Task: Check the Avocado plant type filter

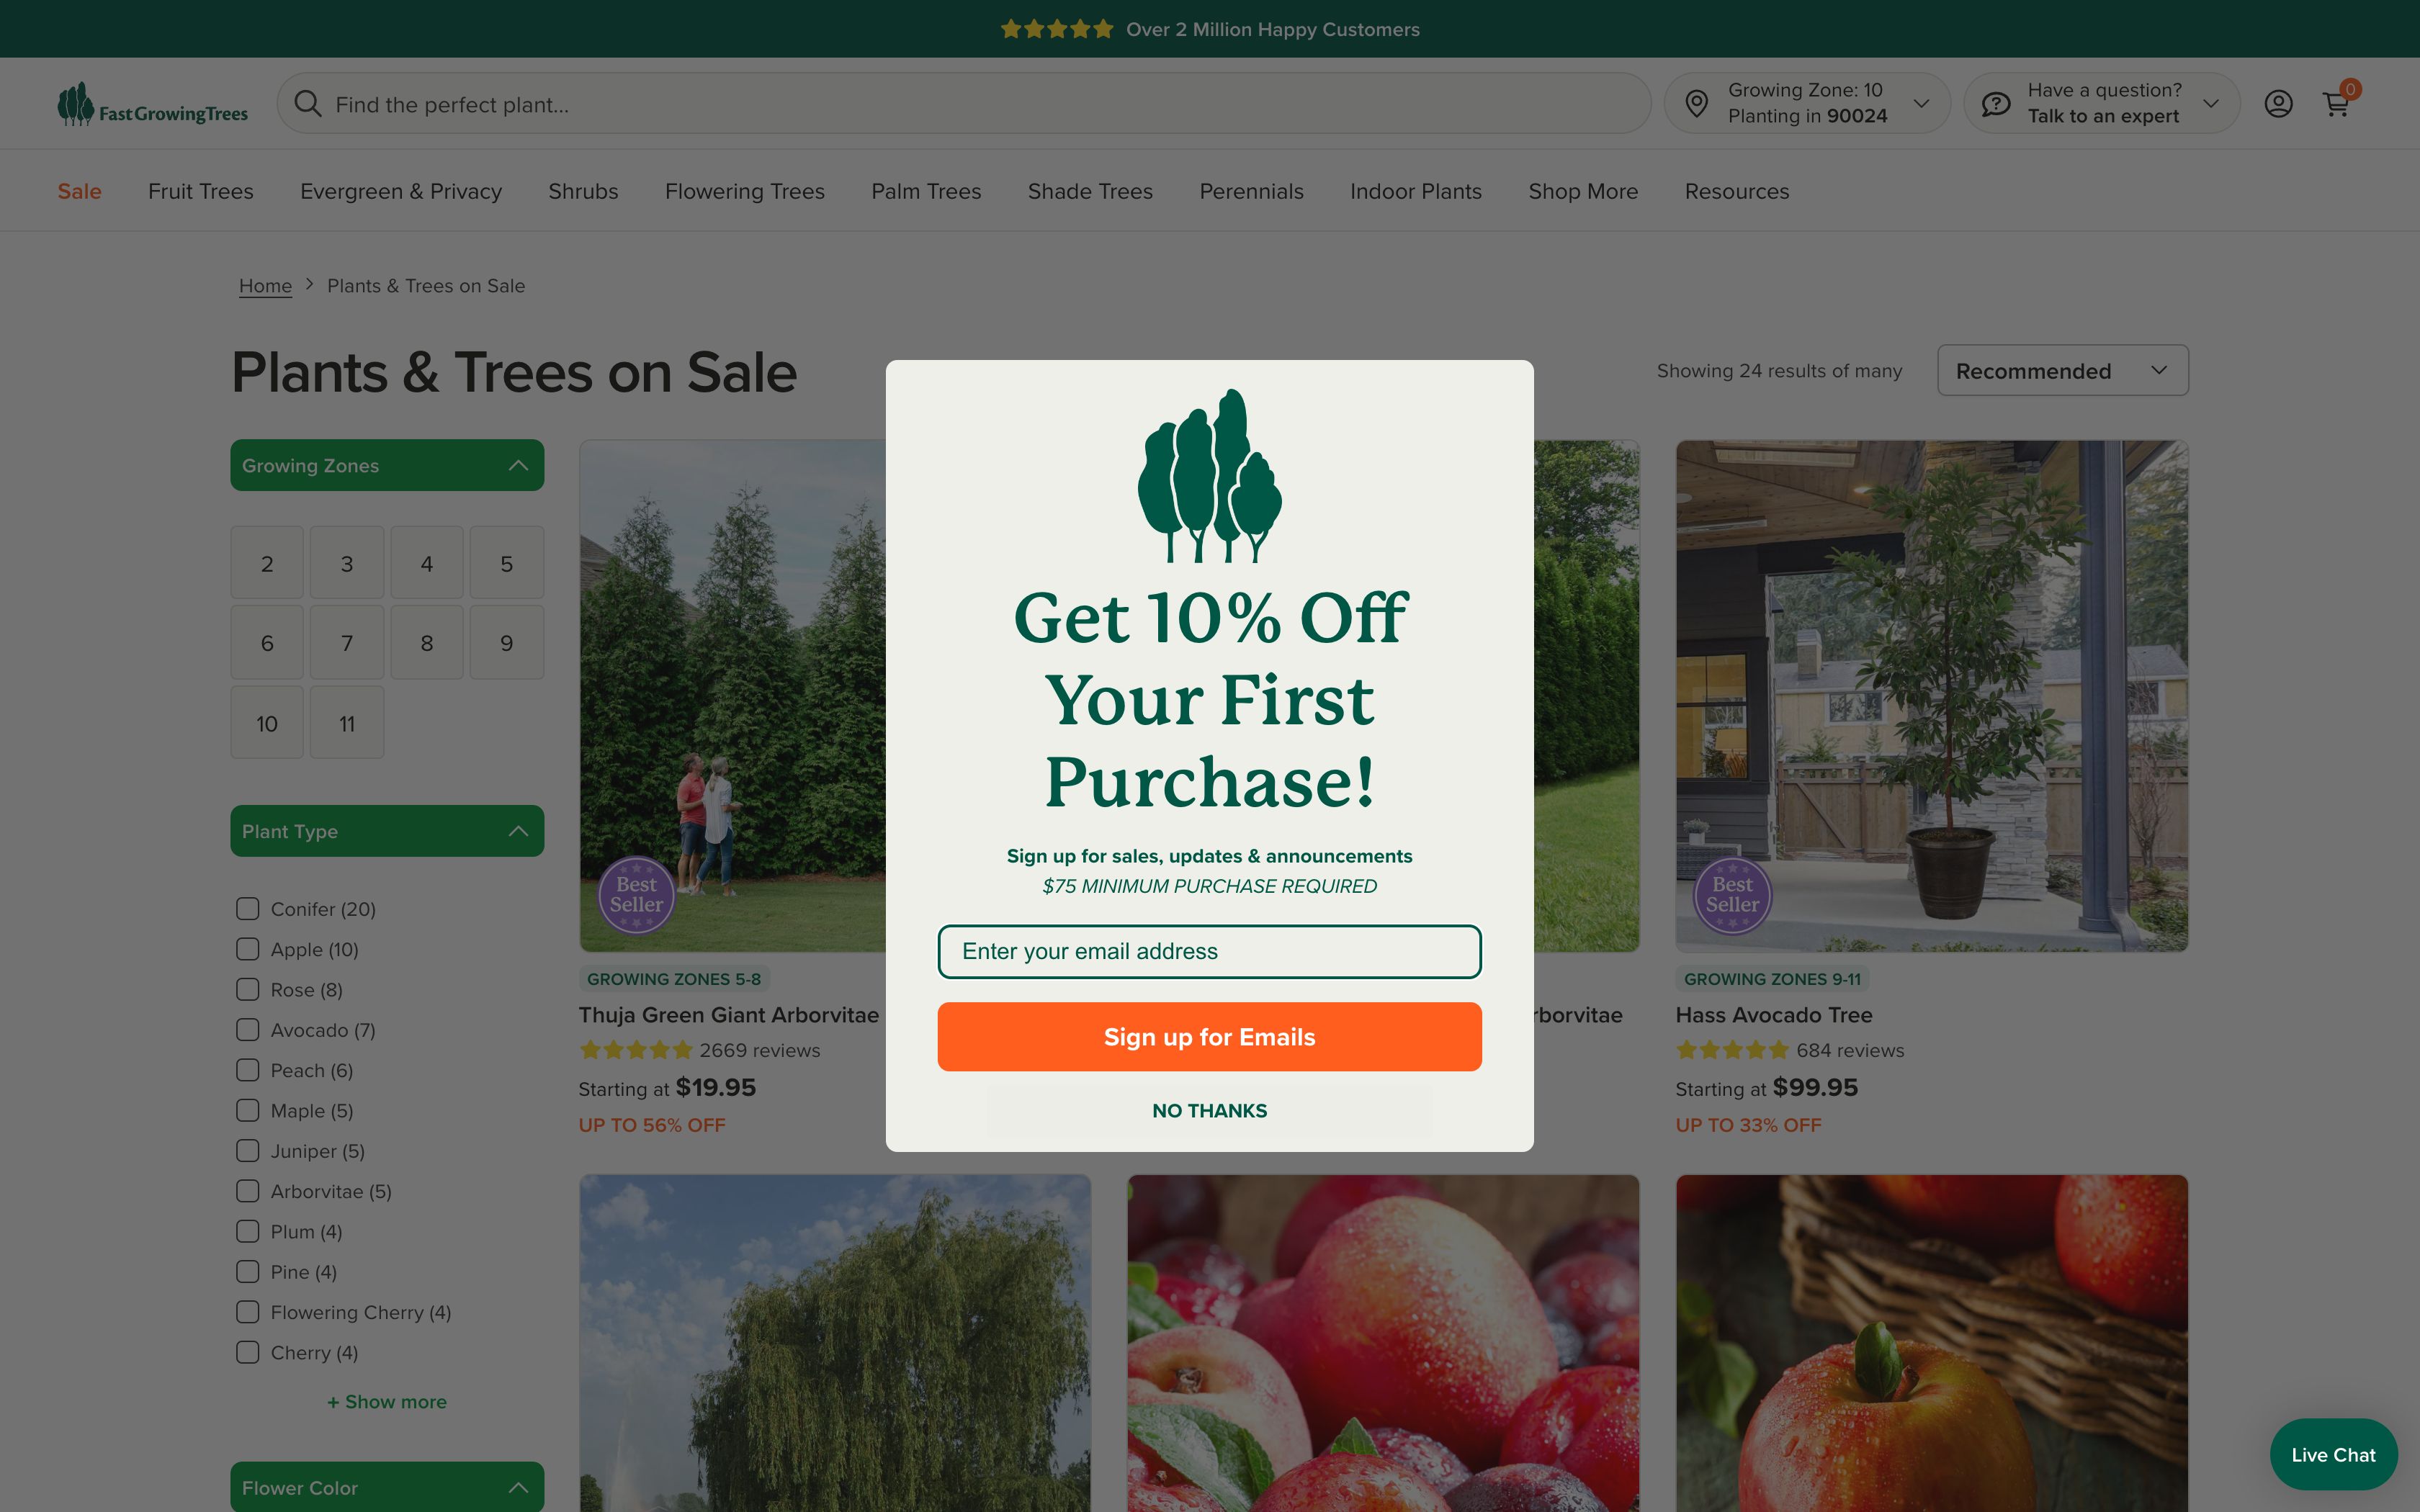Action: point(248,1029)
